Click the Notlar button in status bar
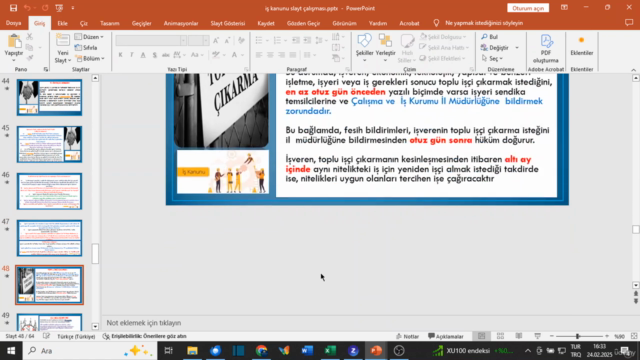 click(408, 336)
